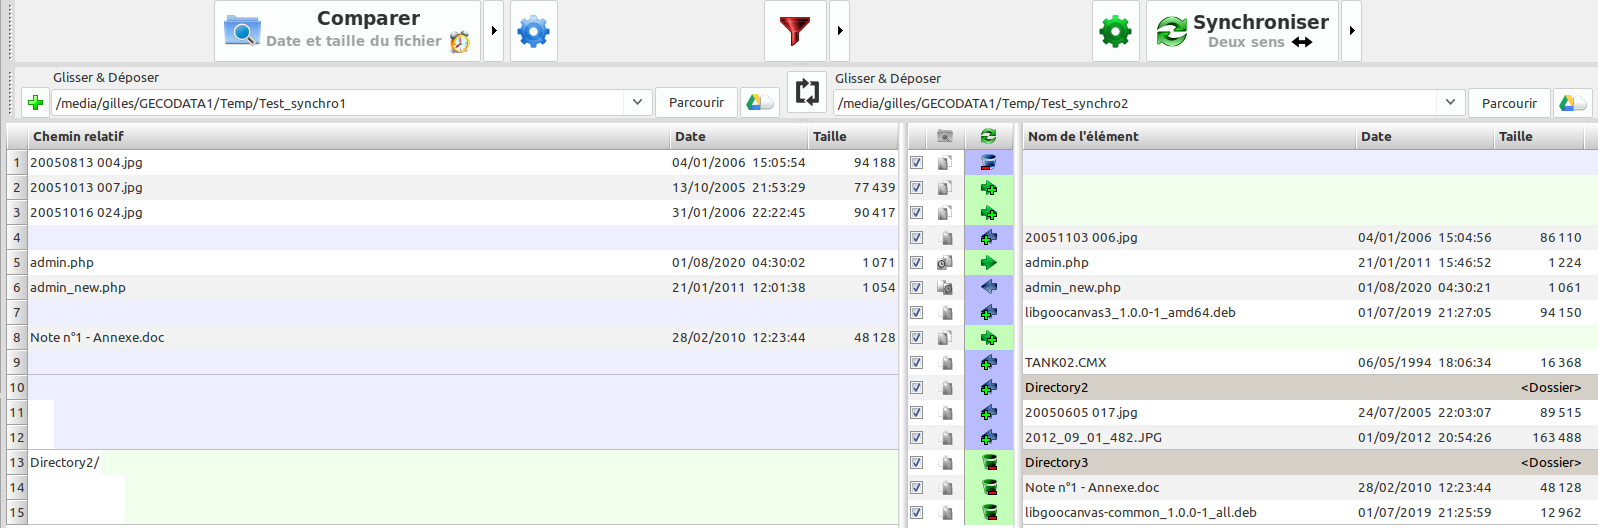Click the create-right action for 20051016 024.jpg
Viewport: 1598px width, 528px height.
988,212
